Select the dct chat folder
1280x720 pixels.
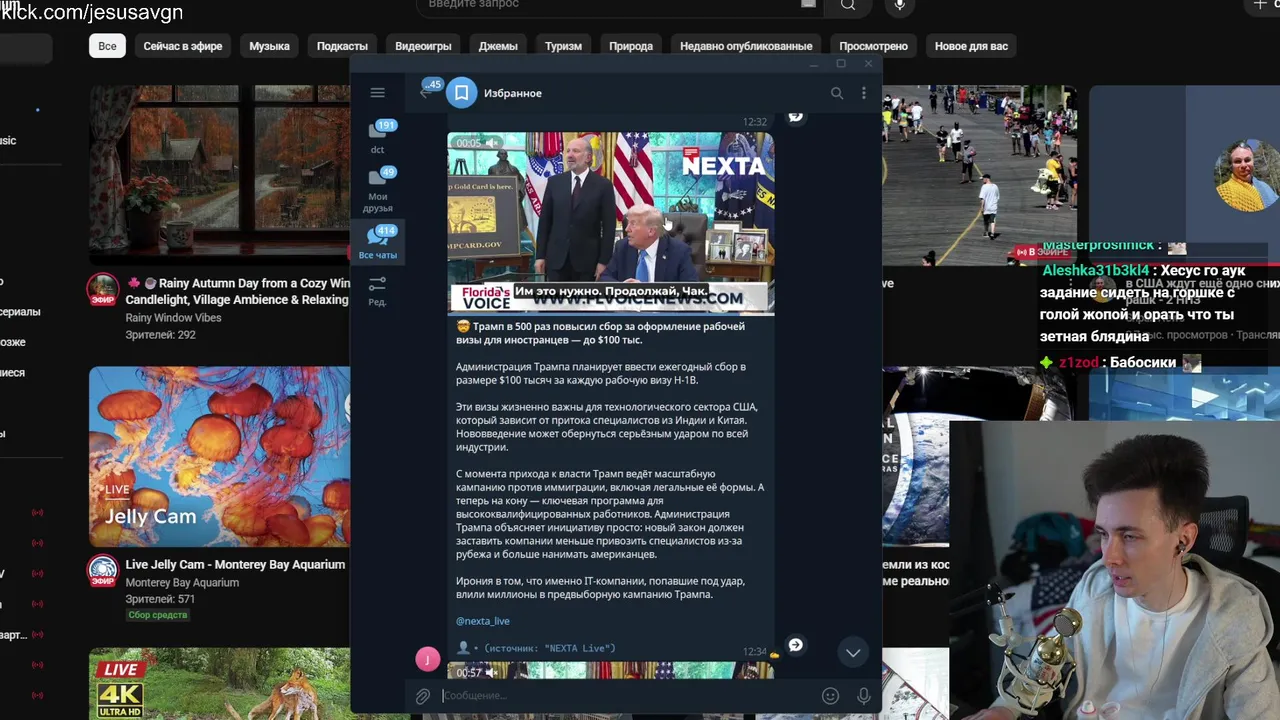point(378,138)
